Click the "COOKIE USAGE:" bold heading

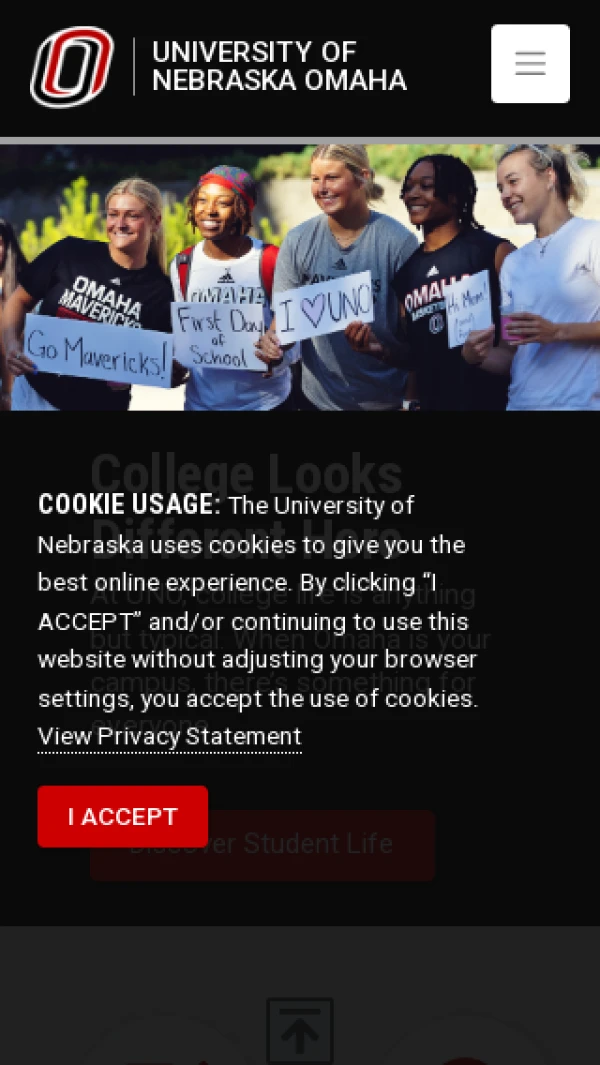point(129,505)
